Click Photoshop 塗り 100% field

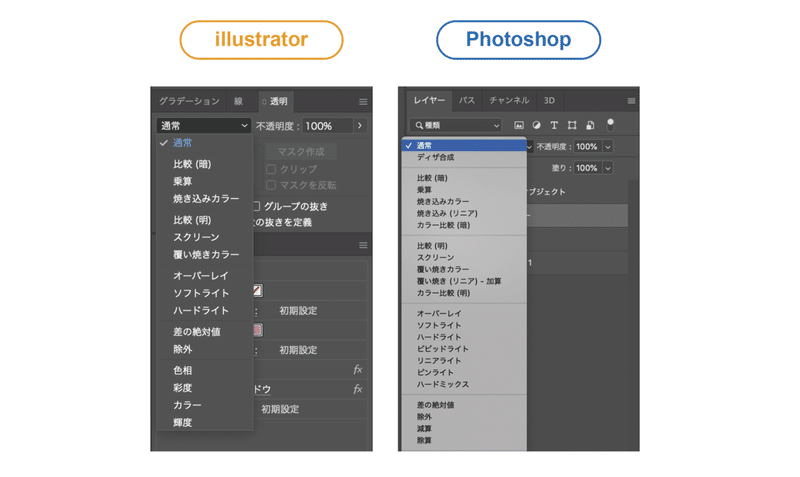click(x=588, y=168)
